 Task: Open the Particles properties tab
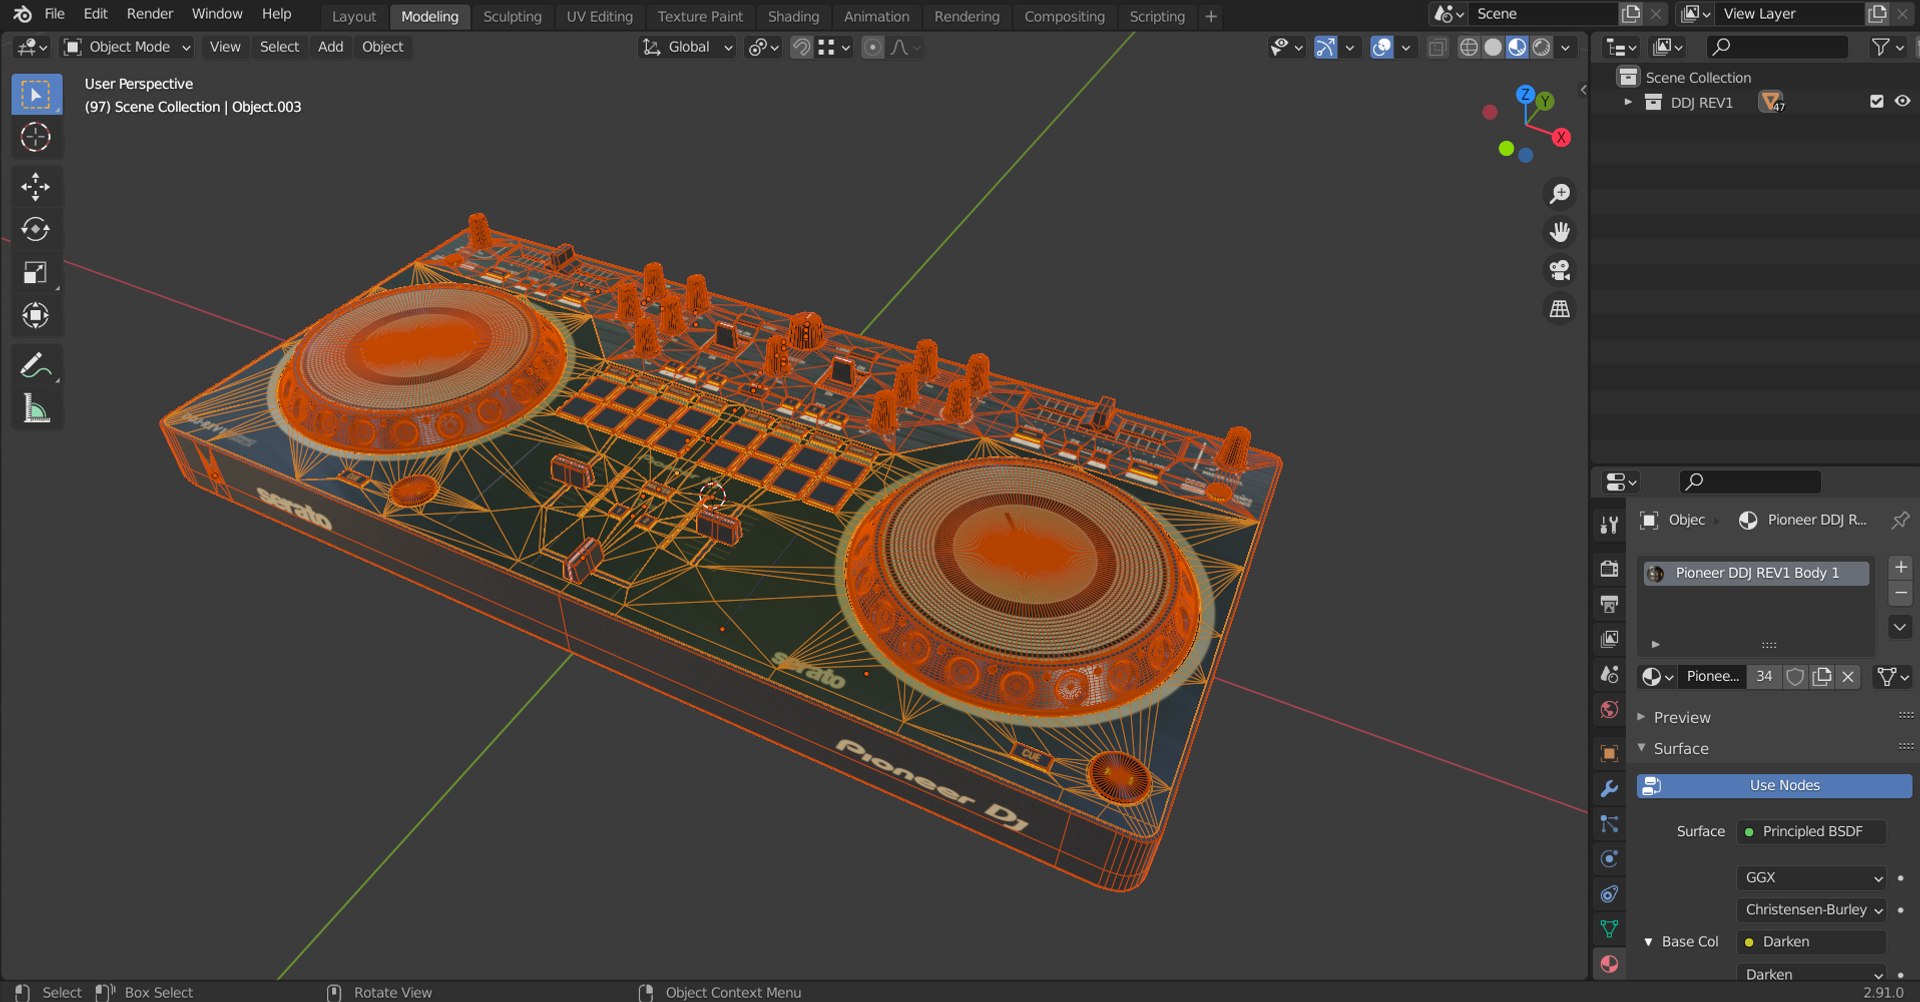[x=1609, y=823]
